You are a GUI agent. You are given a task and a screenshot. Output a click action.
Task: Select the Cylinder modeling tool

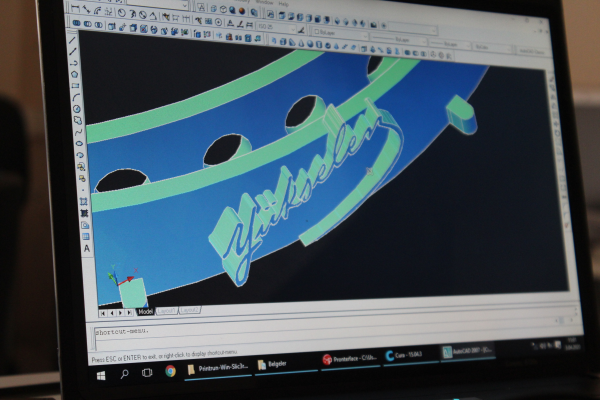(x=319, y=45)
